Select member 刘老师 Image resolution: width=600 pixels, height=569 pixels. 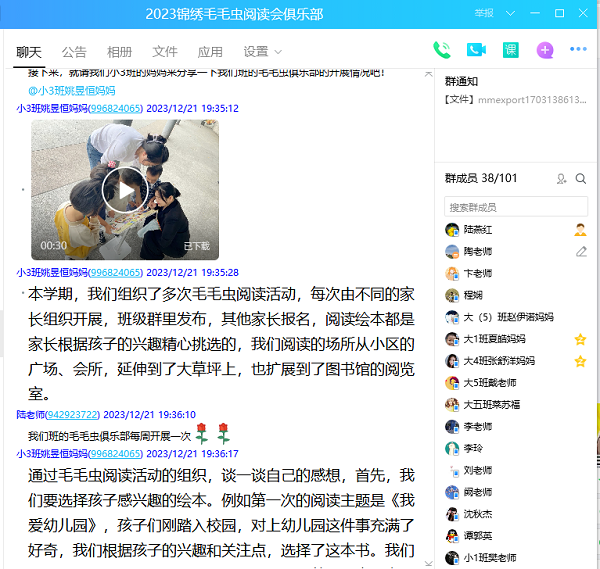[516, 470]
